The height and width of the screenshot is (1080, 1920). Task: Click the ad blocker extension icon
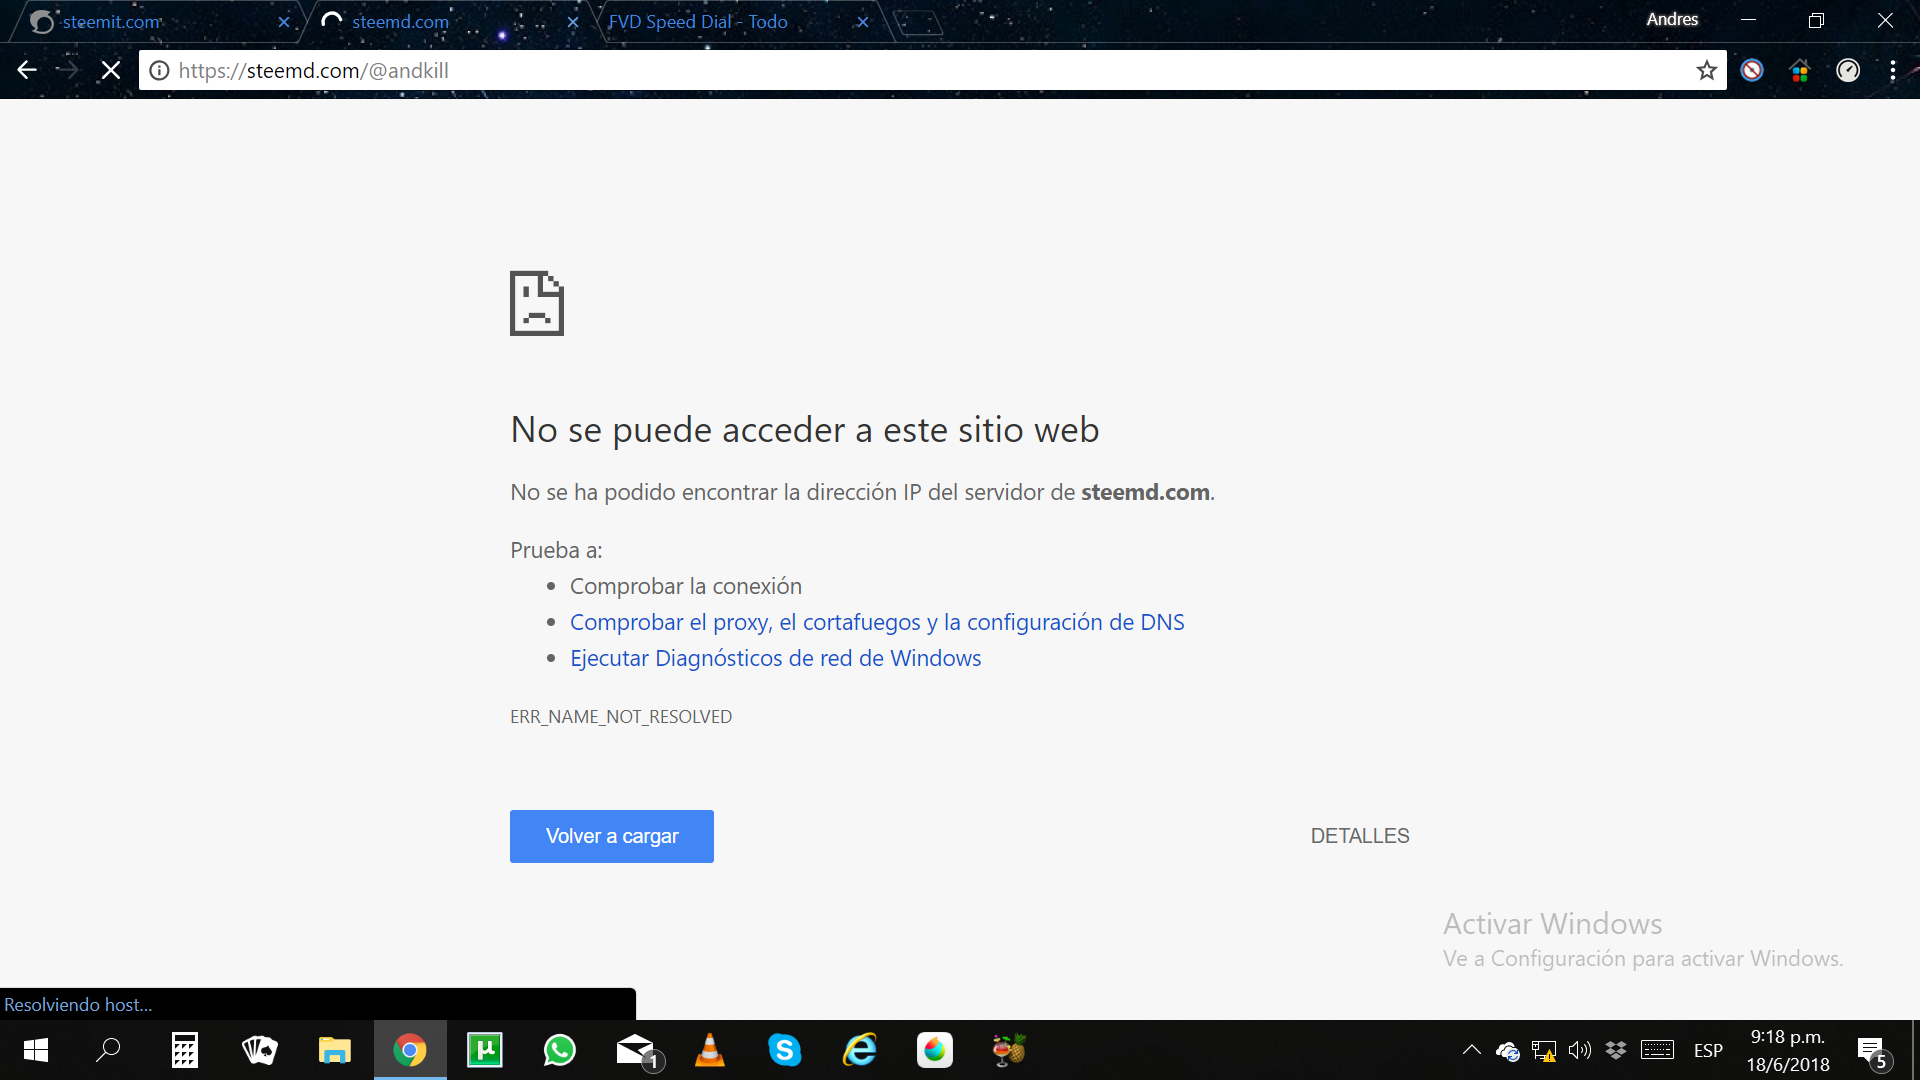1752,71
